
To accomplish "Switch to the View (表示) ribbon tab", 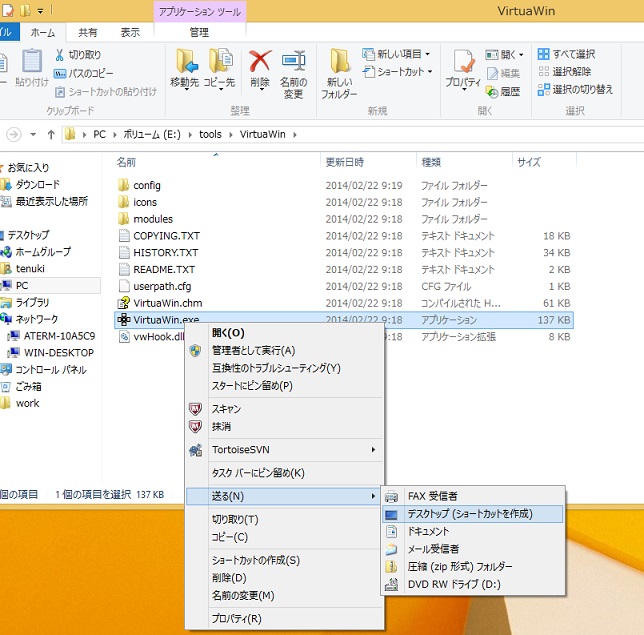I will click(x=130, y=32).
